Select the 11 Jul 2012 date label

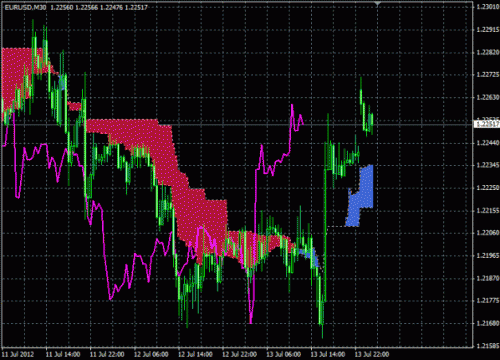click(x=18, y=354)
